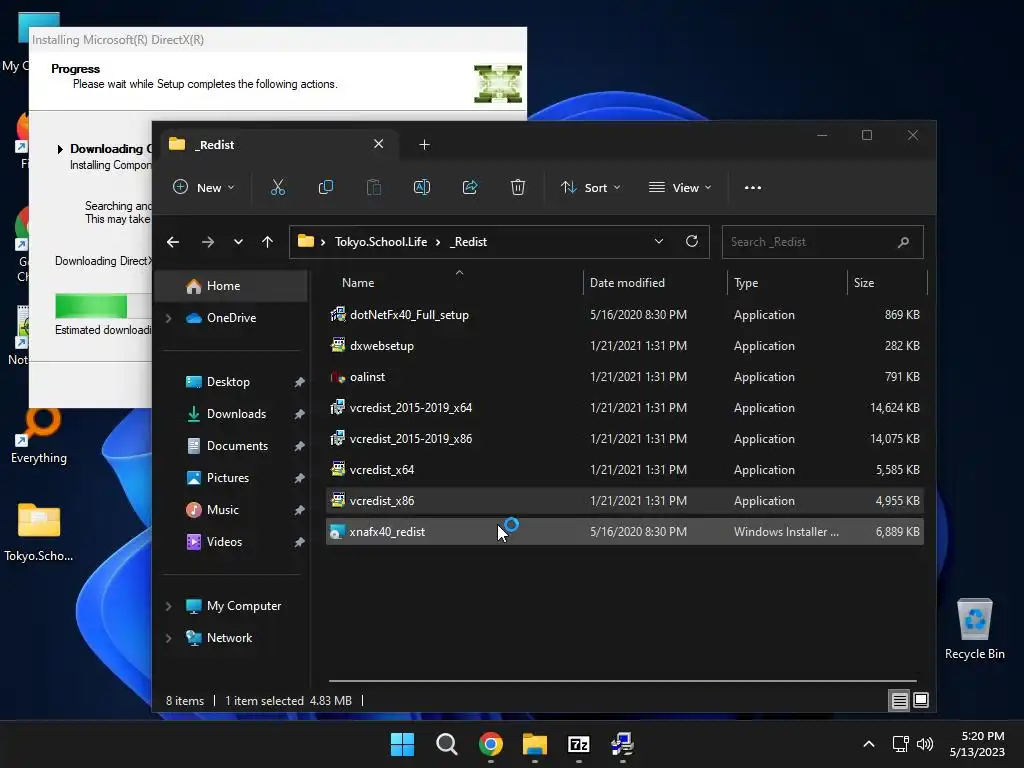Viewport: 1024px width, 768px height.
Task: Expand My Computer tree node
Action: pos(168,606)
